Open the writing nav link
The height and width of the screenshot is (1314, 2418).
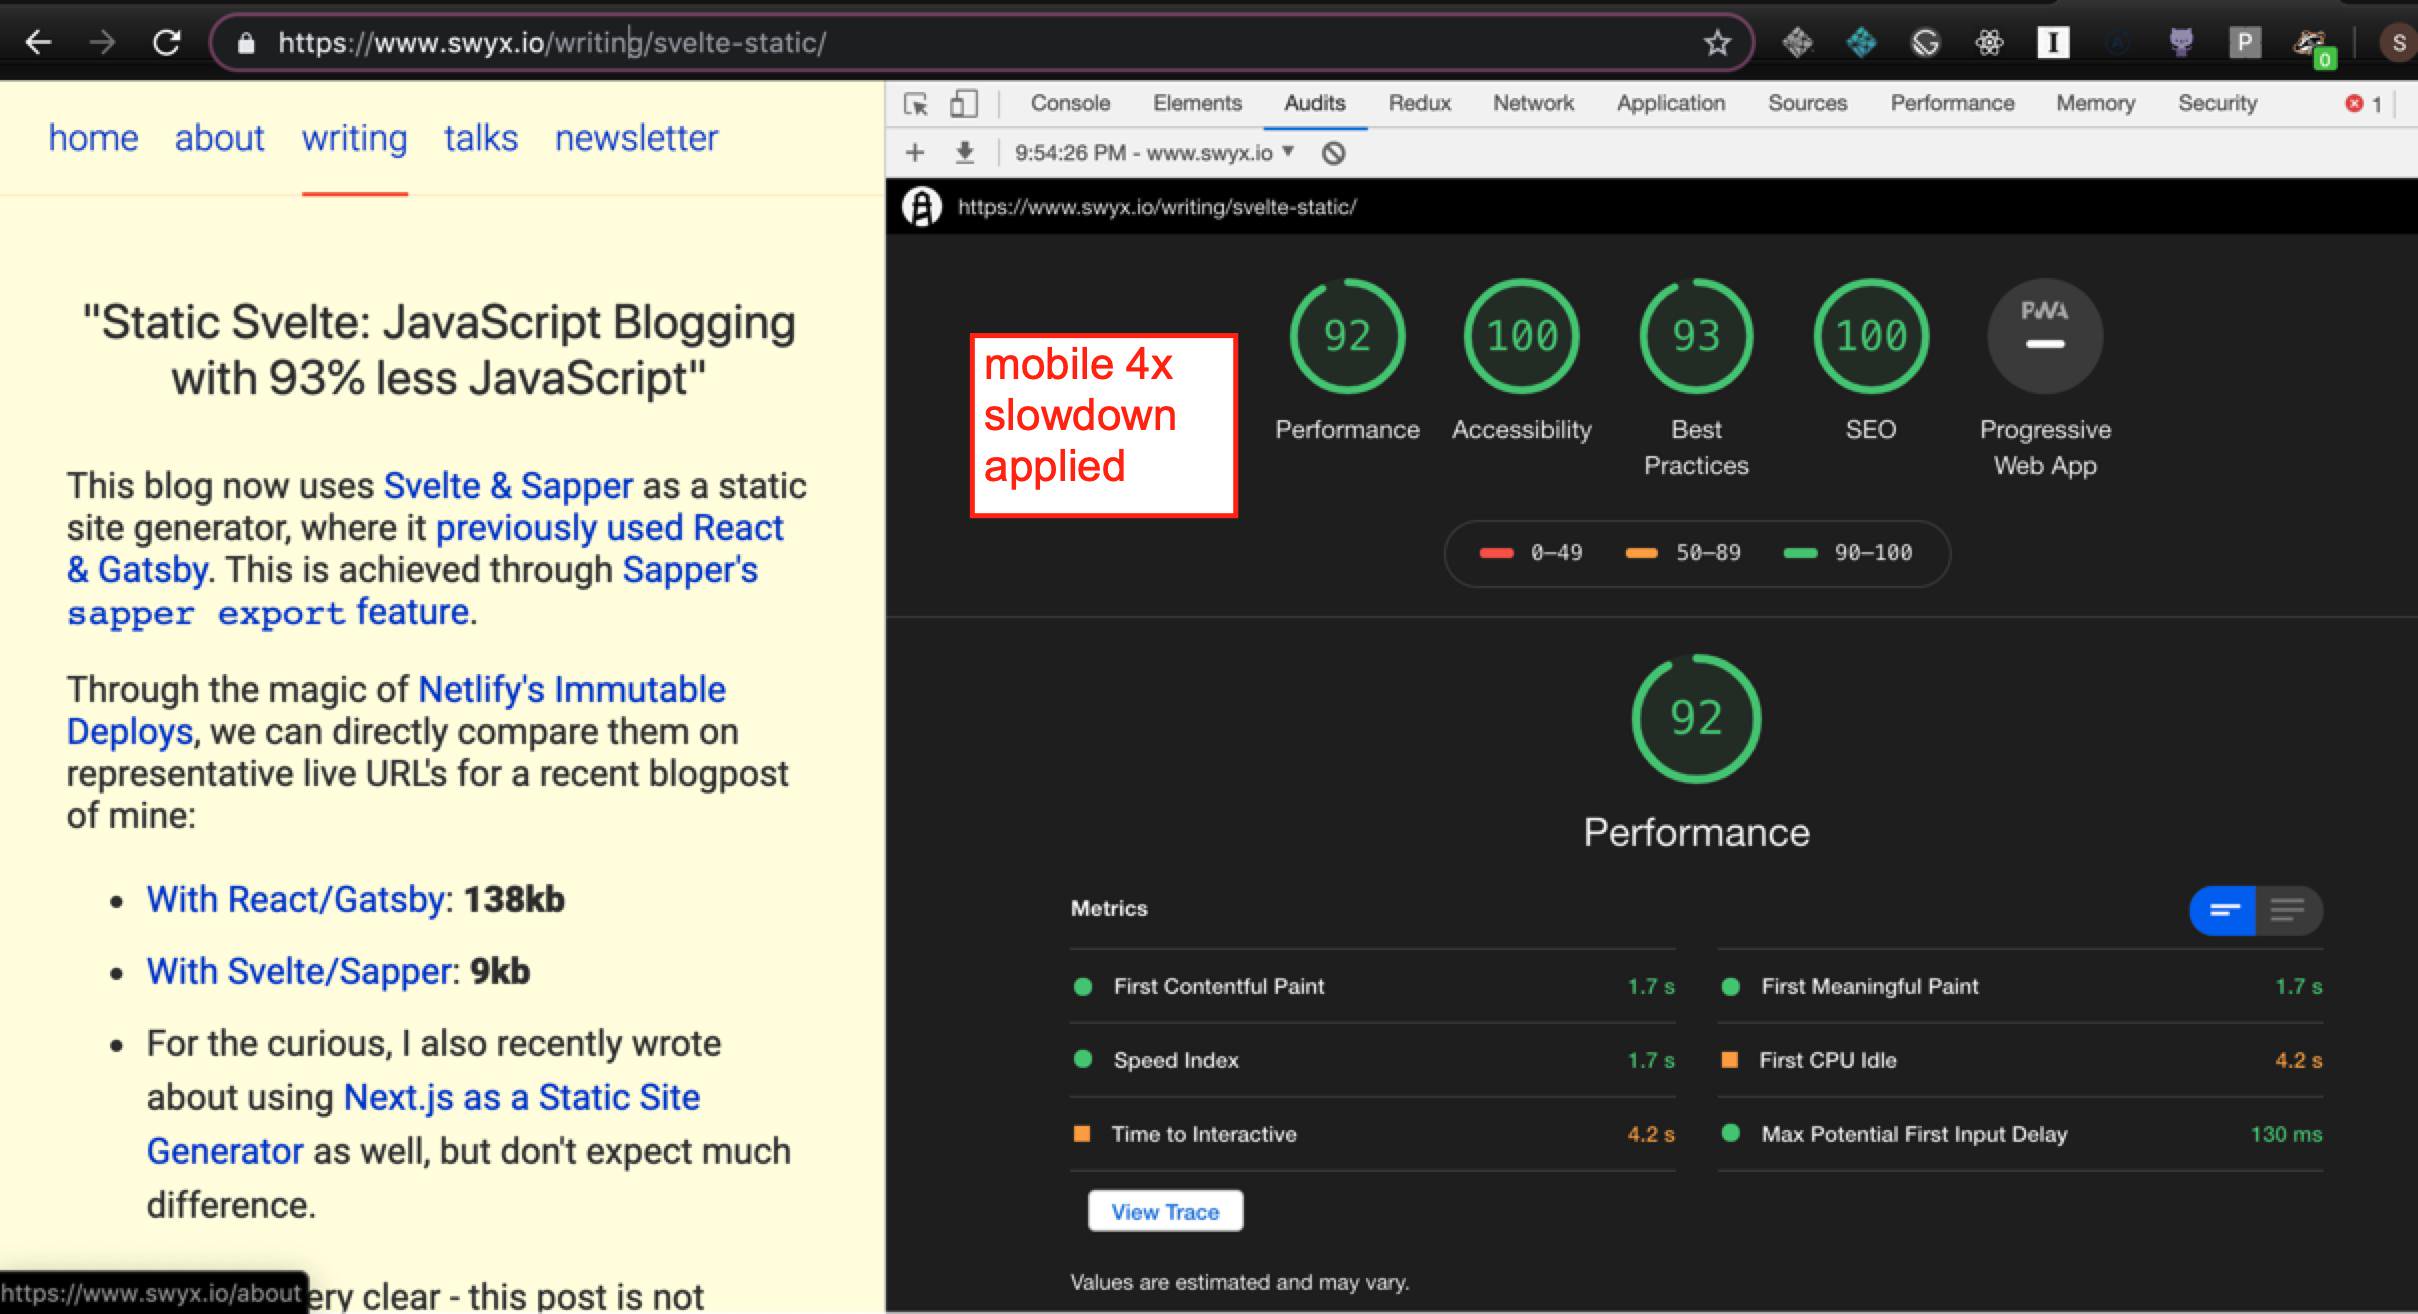point(354,138)
